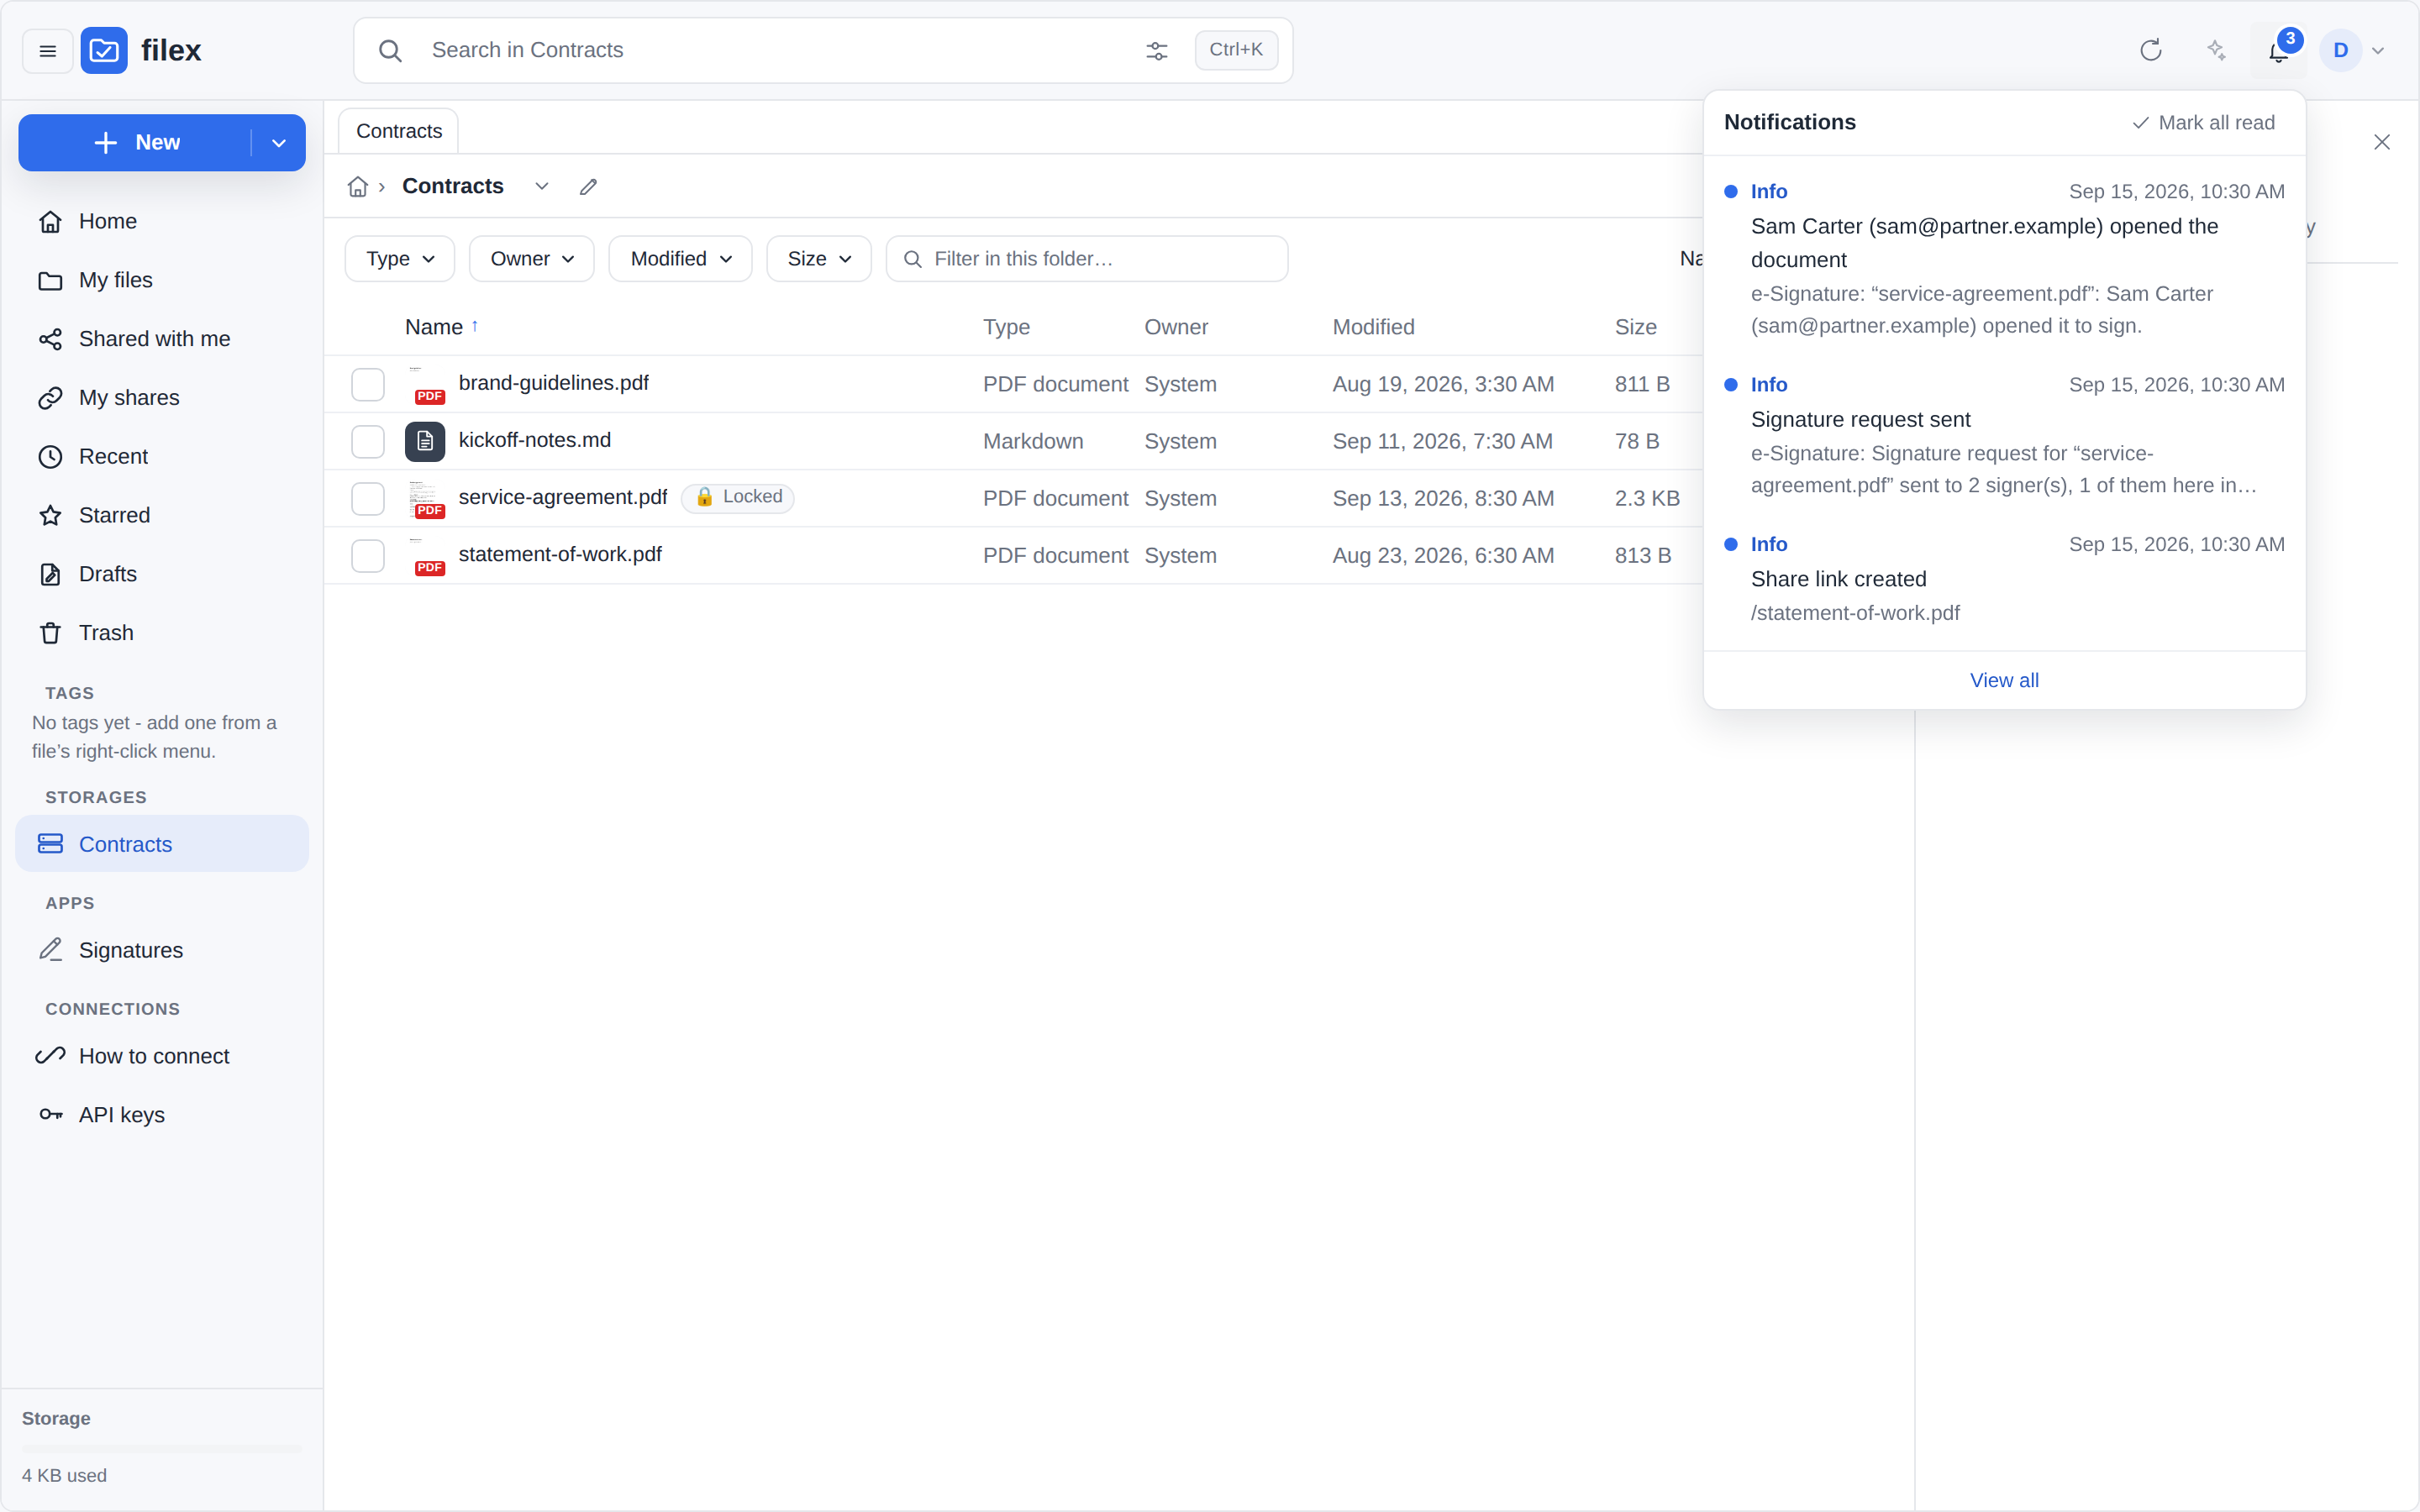Click the Locked badge on service-agreement.pdf
The width and height of the screenshot is (2420, 1512).
(738, 497)
